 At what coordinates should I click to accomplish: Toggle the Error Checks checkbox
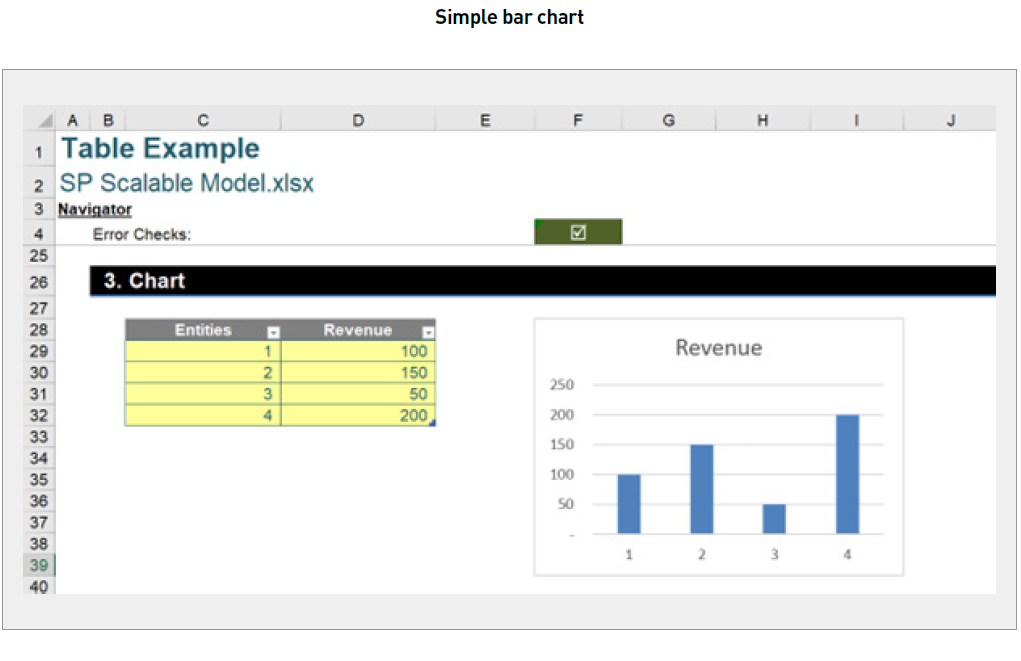pyautogui.click(x=578, y=231)
